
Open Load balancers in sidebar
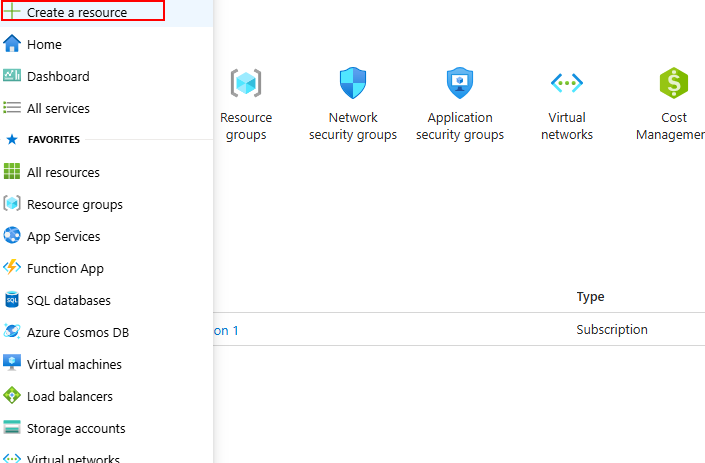pos(70,396)
